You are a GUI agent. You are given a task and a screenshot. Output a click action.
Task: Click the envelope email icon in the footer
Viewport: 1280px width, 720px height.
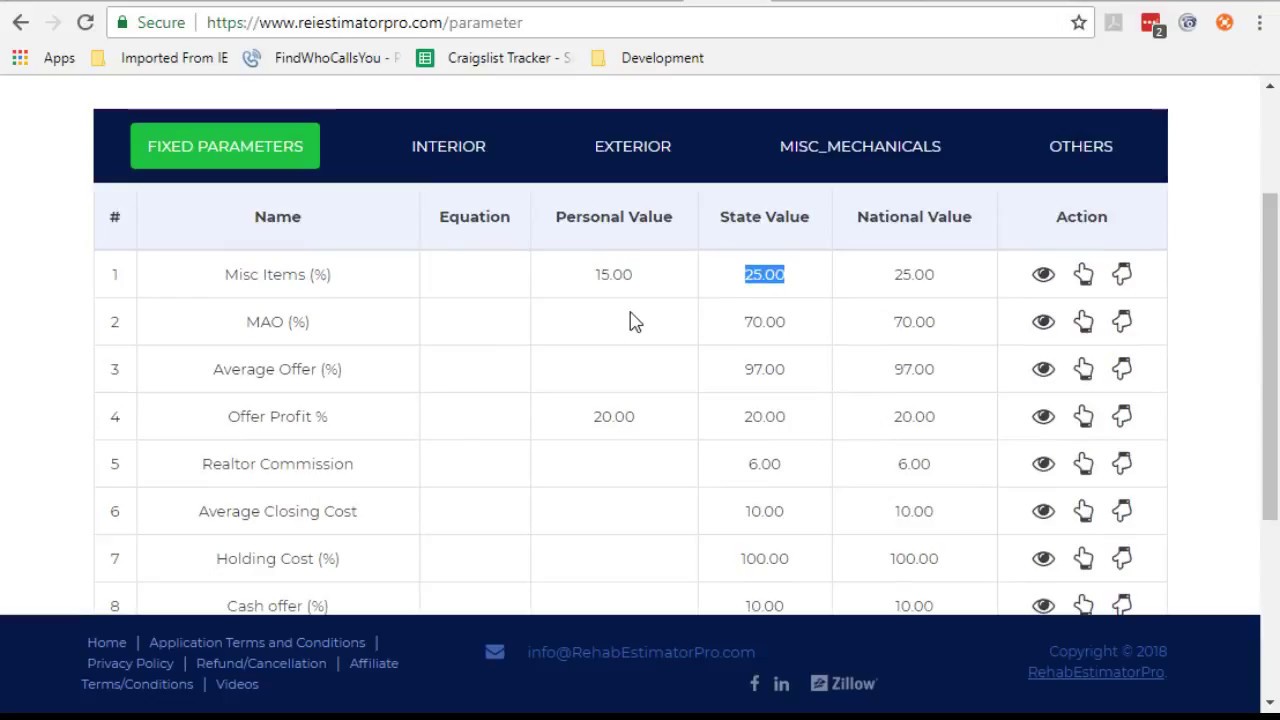pos(495,652)
